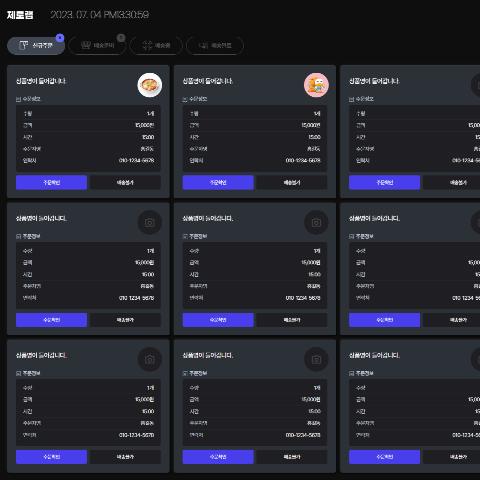Viewport: 480px width, 480px height.
Task: Open the stew food photo on the top-left card
Action: 150,85
